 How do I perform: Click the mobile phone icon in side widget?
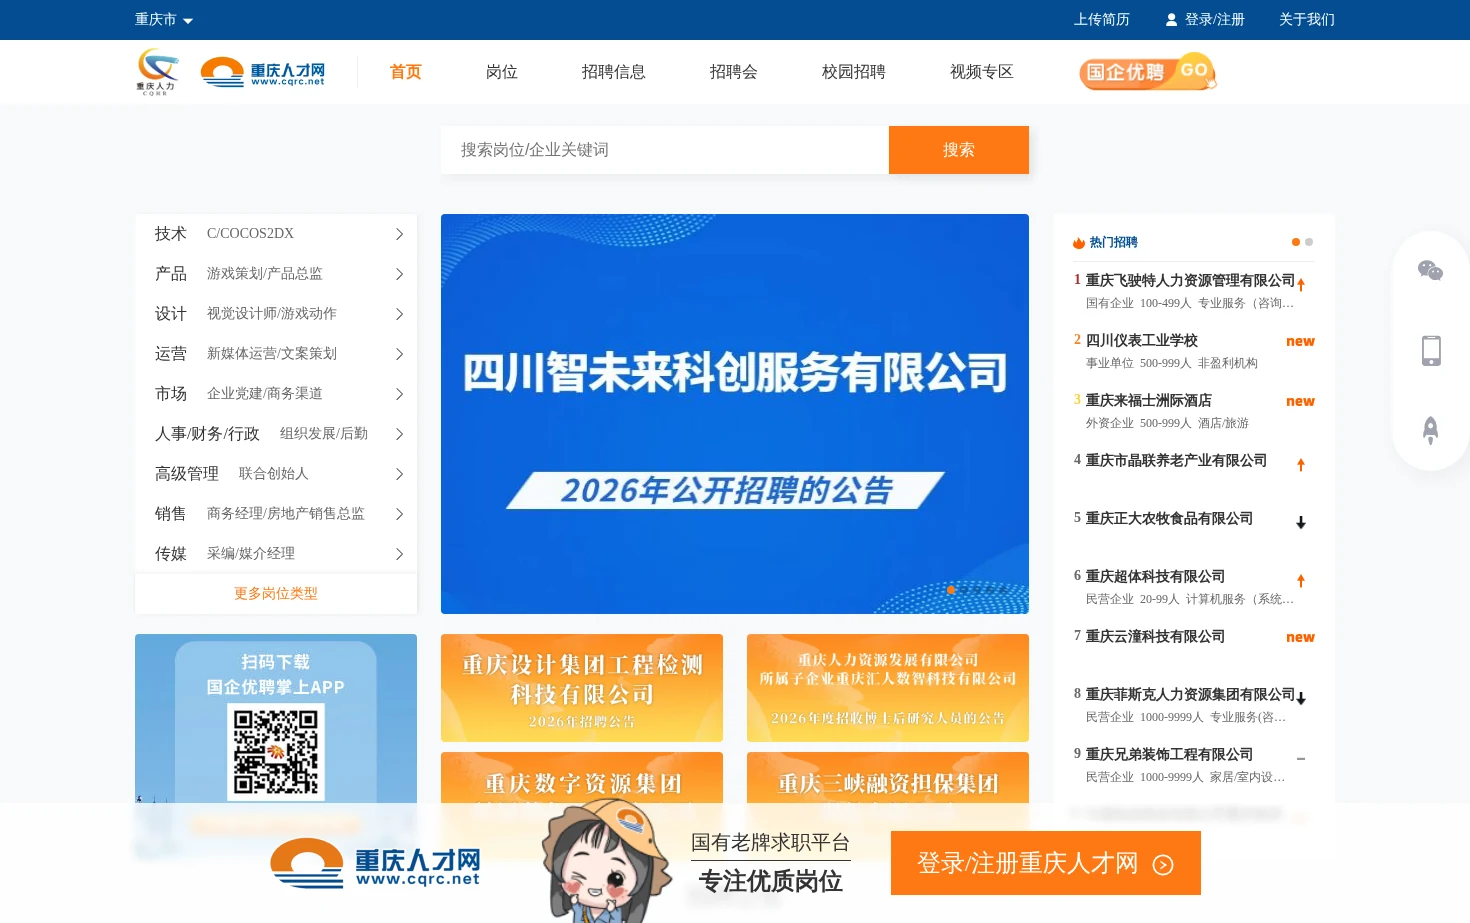[x=1431, y=351]
